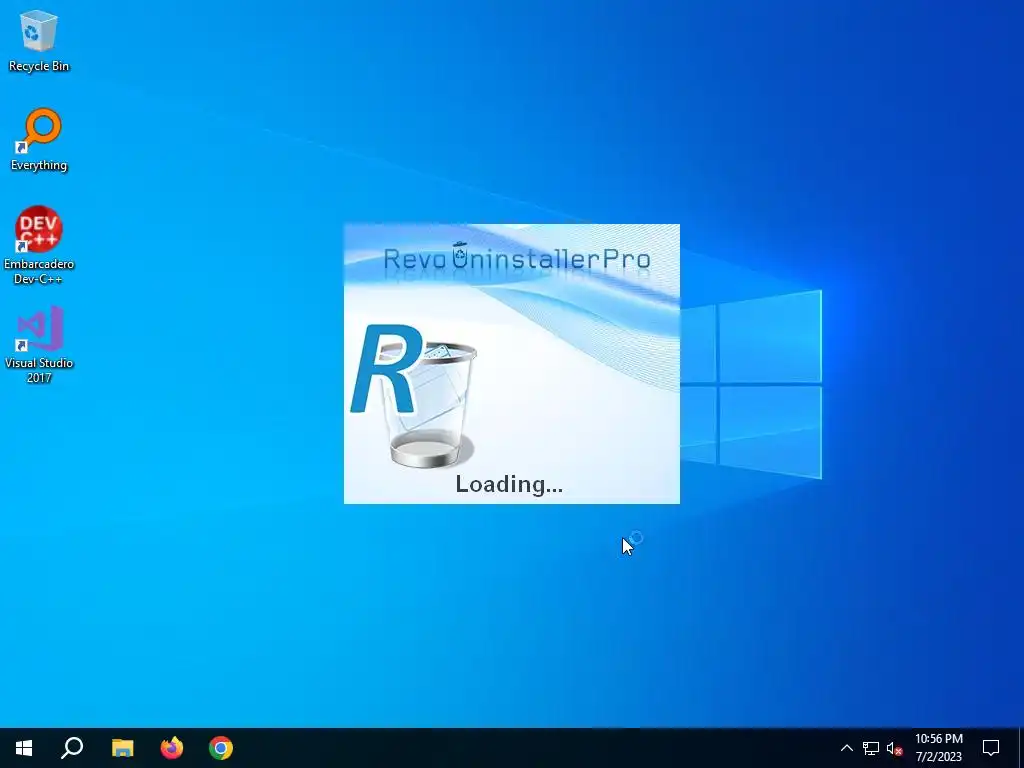This screenshot has height=768, width=1024.
Task: Select the Recycle Bin desktop icon
Action: 39,40
